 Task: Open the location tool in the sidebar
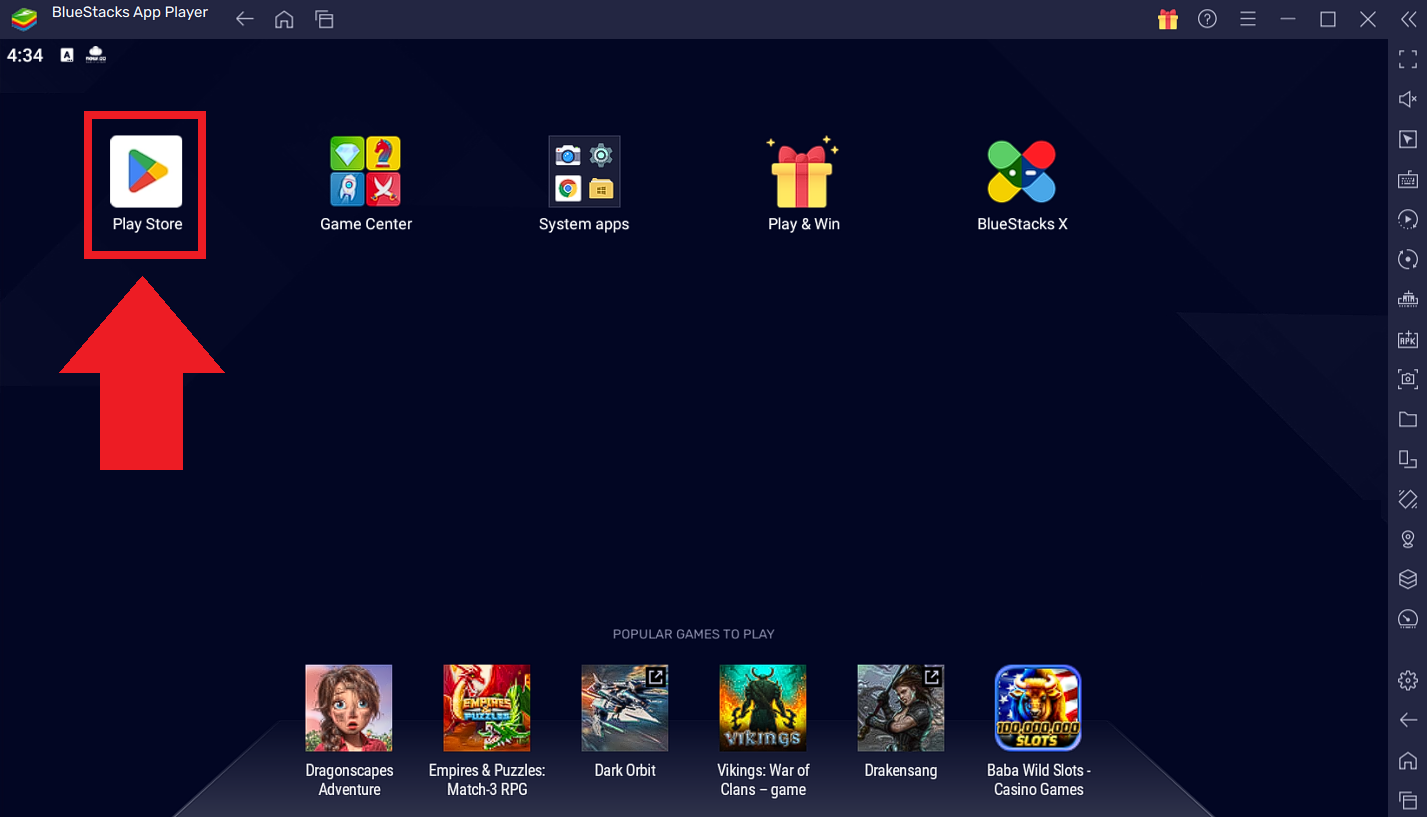(1407, 539)
